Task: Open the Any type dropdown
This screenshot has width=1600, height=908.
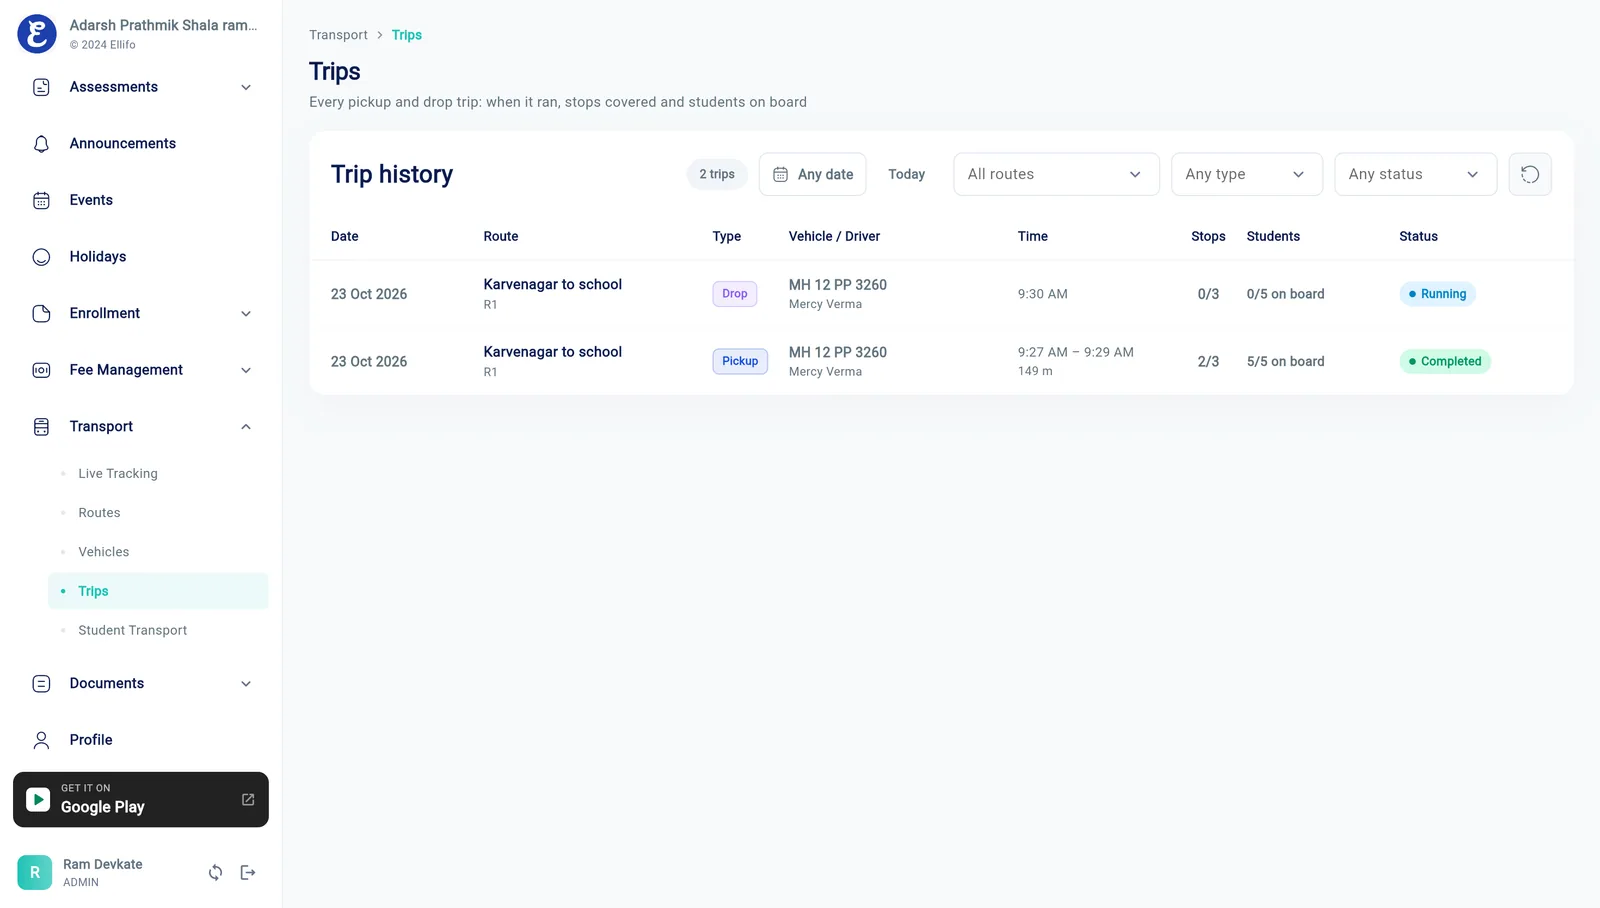Action: (x=1247, y=174)
